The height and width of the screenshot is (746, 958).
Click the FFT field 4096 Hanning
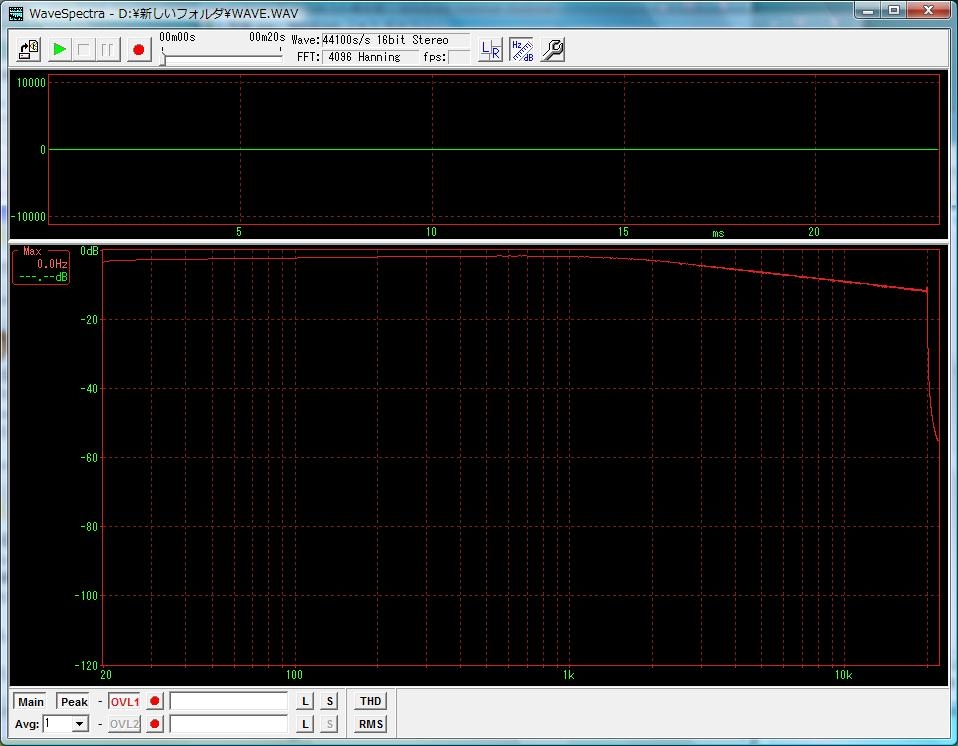pos(371,57)
